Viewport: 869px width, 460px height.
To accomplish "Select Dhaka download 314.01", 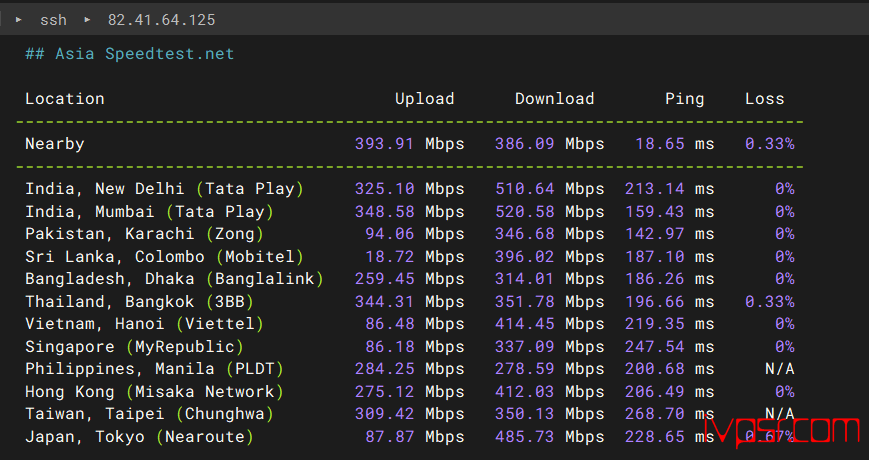I will 524,279.
